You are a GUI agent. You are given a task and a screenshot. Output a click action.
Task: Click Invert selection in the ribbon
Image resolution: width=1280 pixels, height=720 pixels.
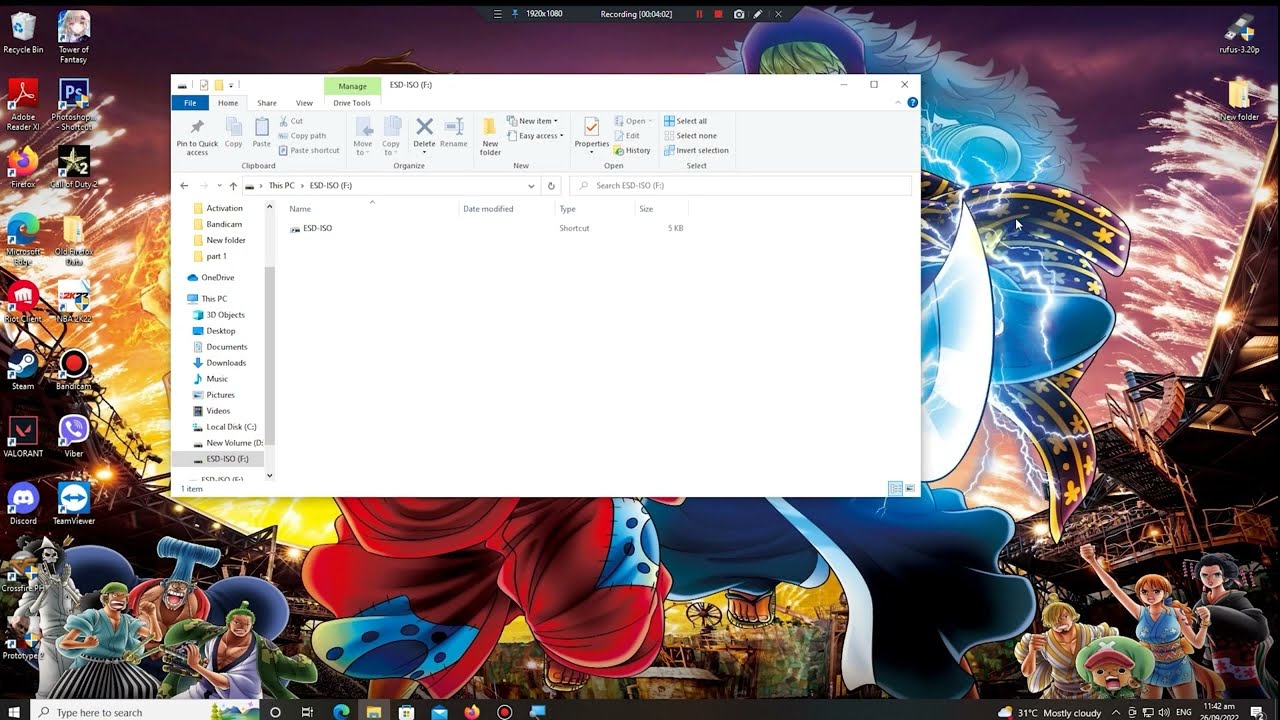696,151
